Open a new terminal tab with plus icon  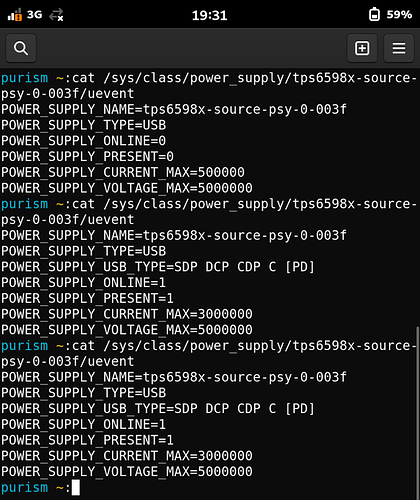[362, 48]
